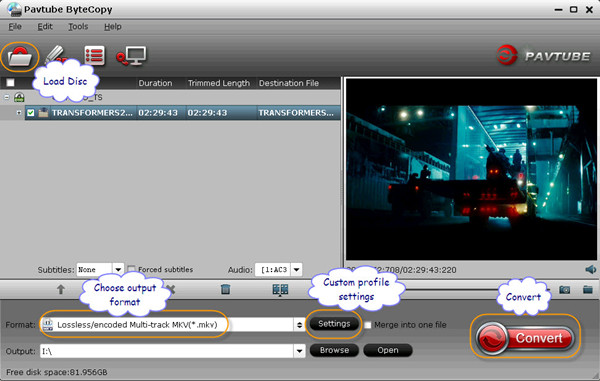Open the pencil Edit tool icon
The image size is (600, 381).
55,54
